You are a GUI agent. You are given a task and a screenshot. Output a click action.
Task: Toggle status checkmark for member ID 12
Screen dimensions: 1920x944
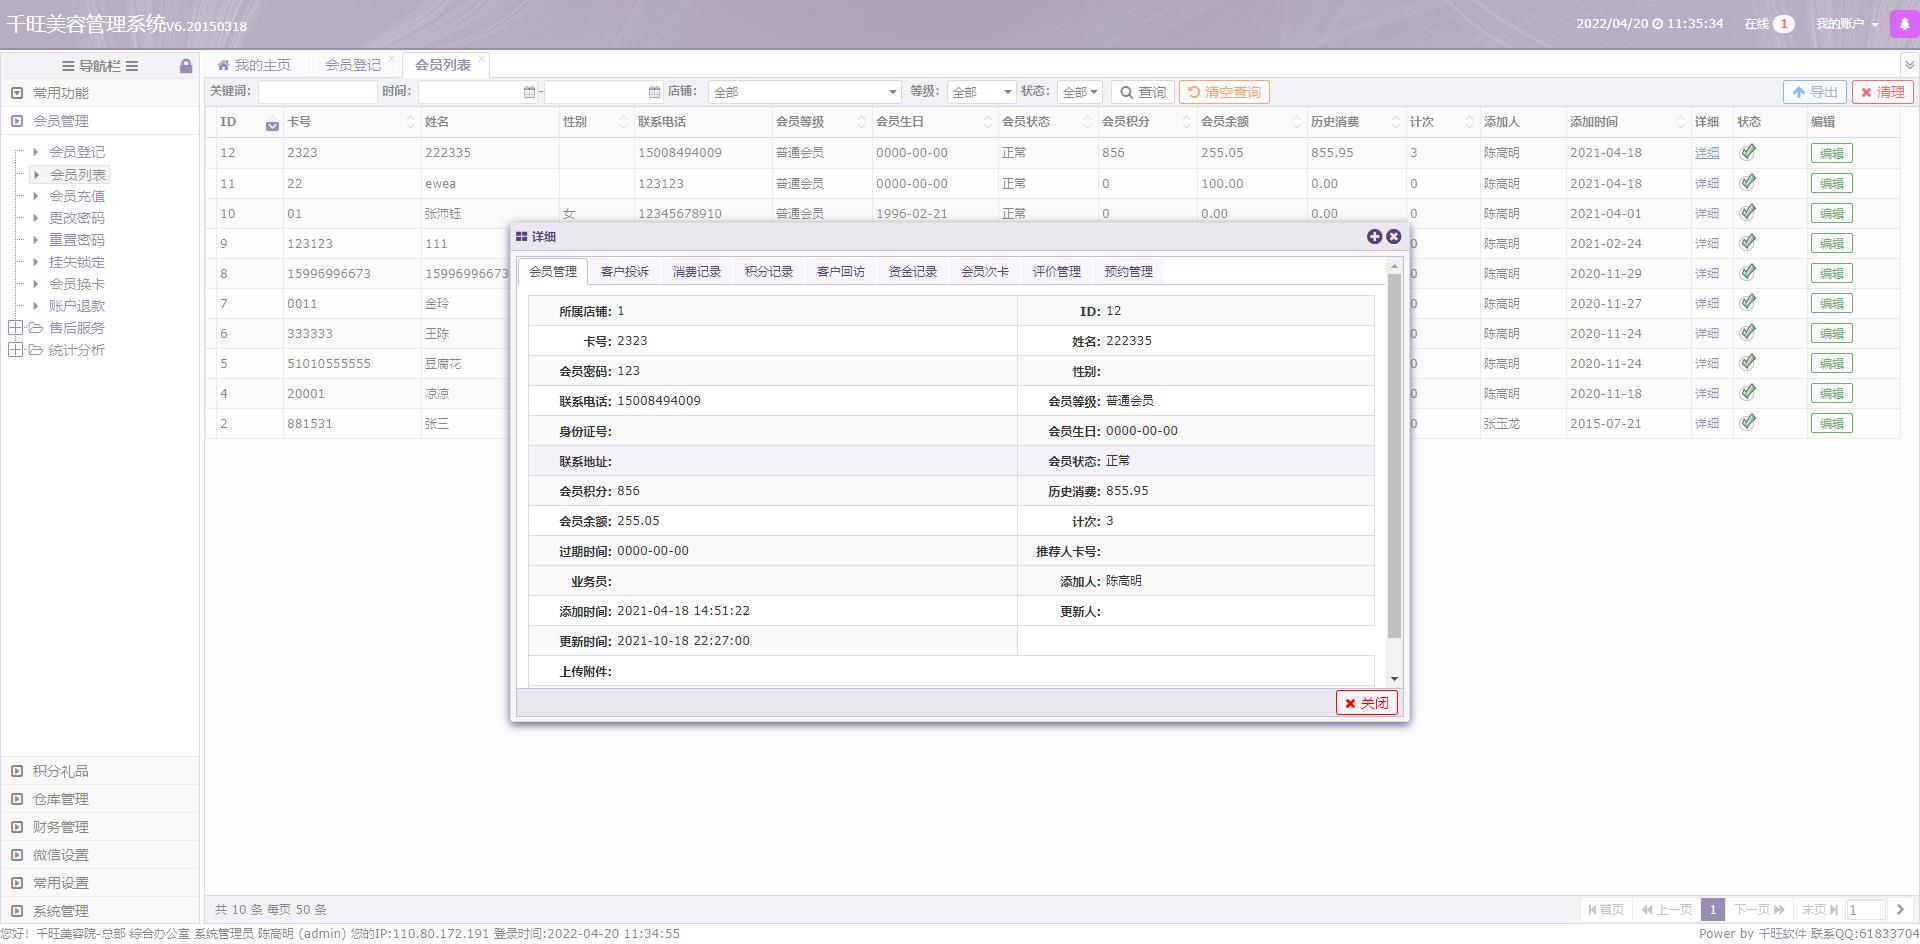point(1747,153)
